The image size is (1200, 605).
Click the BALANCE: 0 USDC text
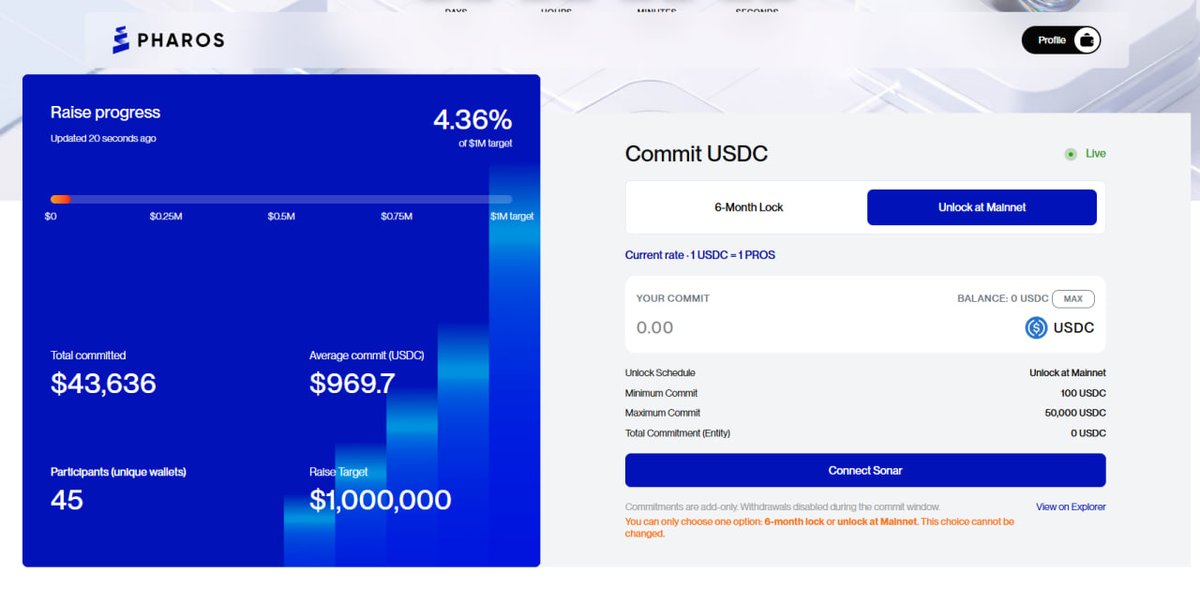pyautogui.click(x=1002, y=299)
